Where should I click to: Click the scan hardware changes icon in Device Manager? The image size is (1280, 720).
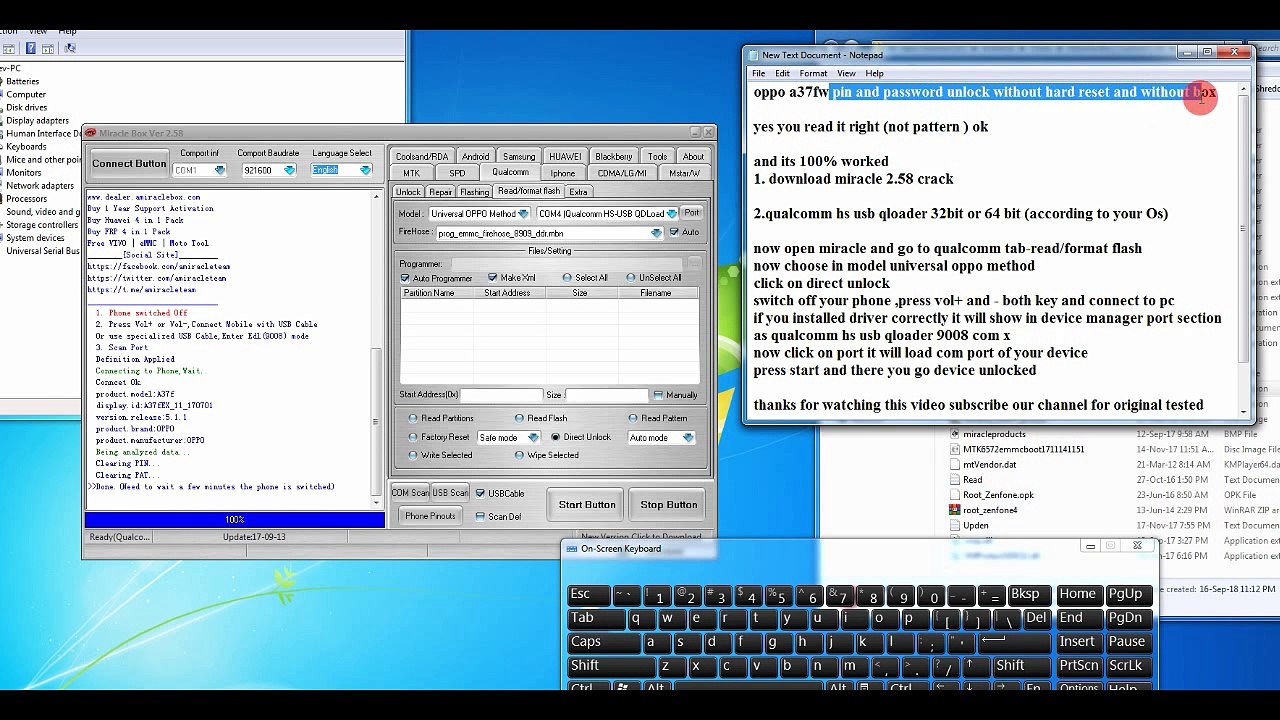point(69,47)
